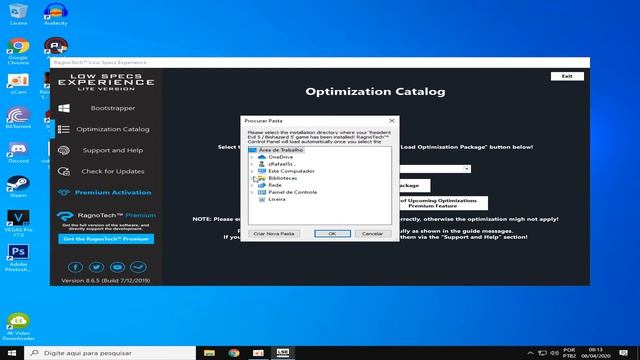
Task: Open the Discord desktop shortcut
Action: click(x=18, y=153)
